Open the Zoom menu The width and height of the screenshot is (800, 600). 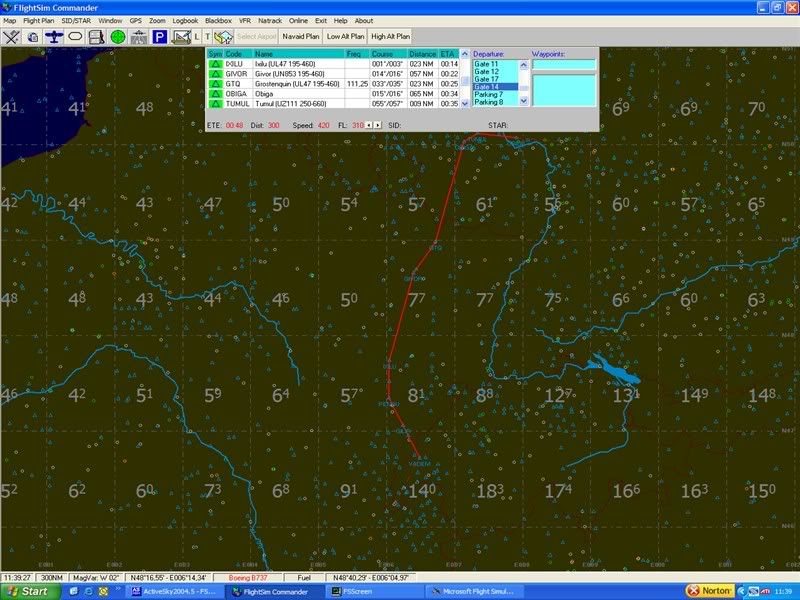pyautogui.click(x=157, y=21)
